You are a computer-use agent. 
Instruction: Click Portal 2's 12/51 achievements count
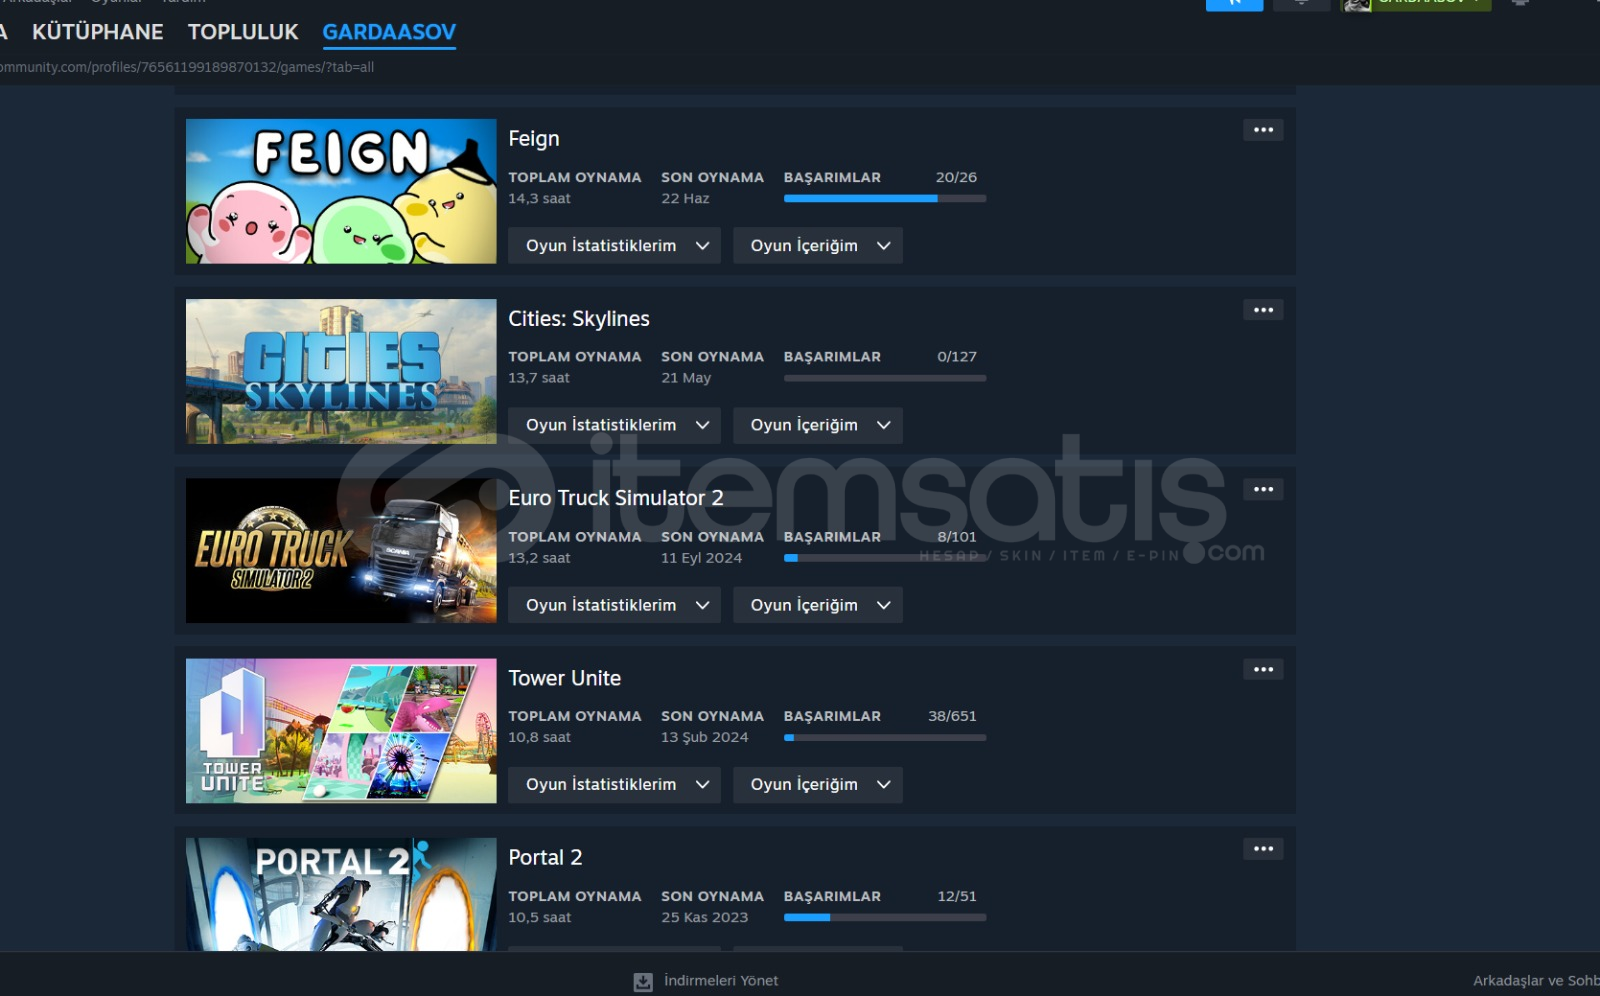[957, 896]
